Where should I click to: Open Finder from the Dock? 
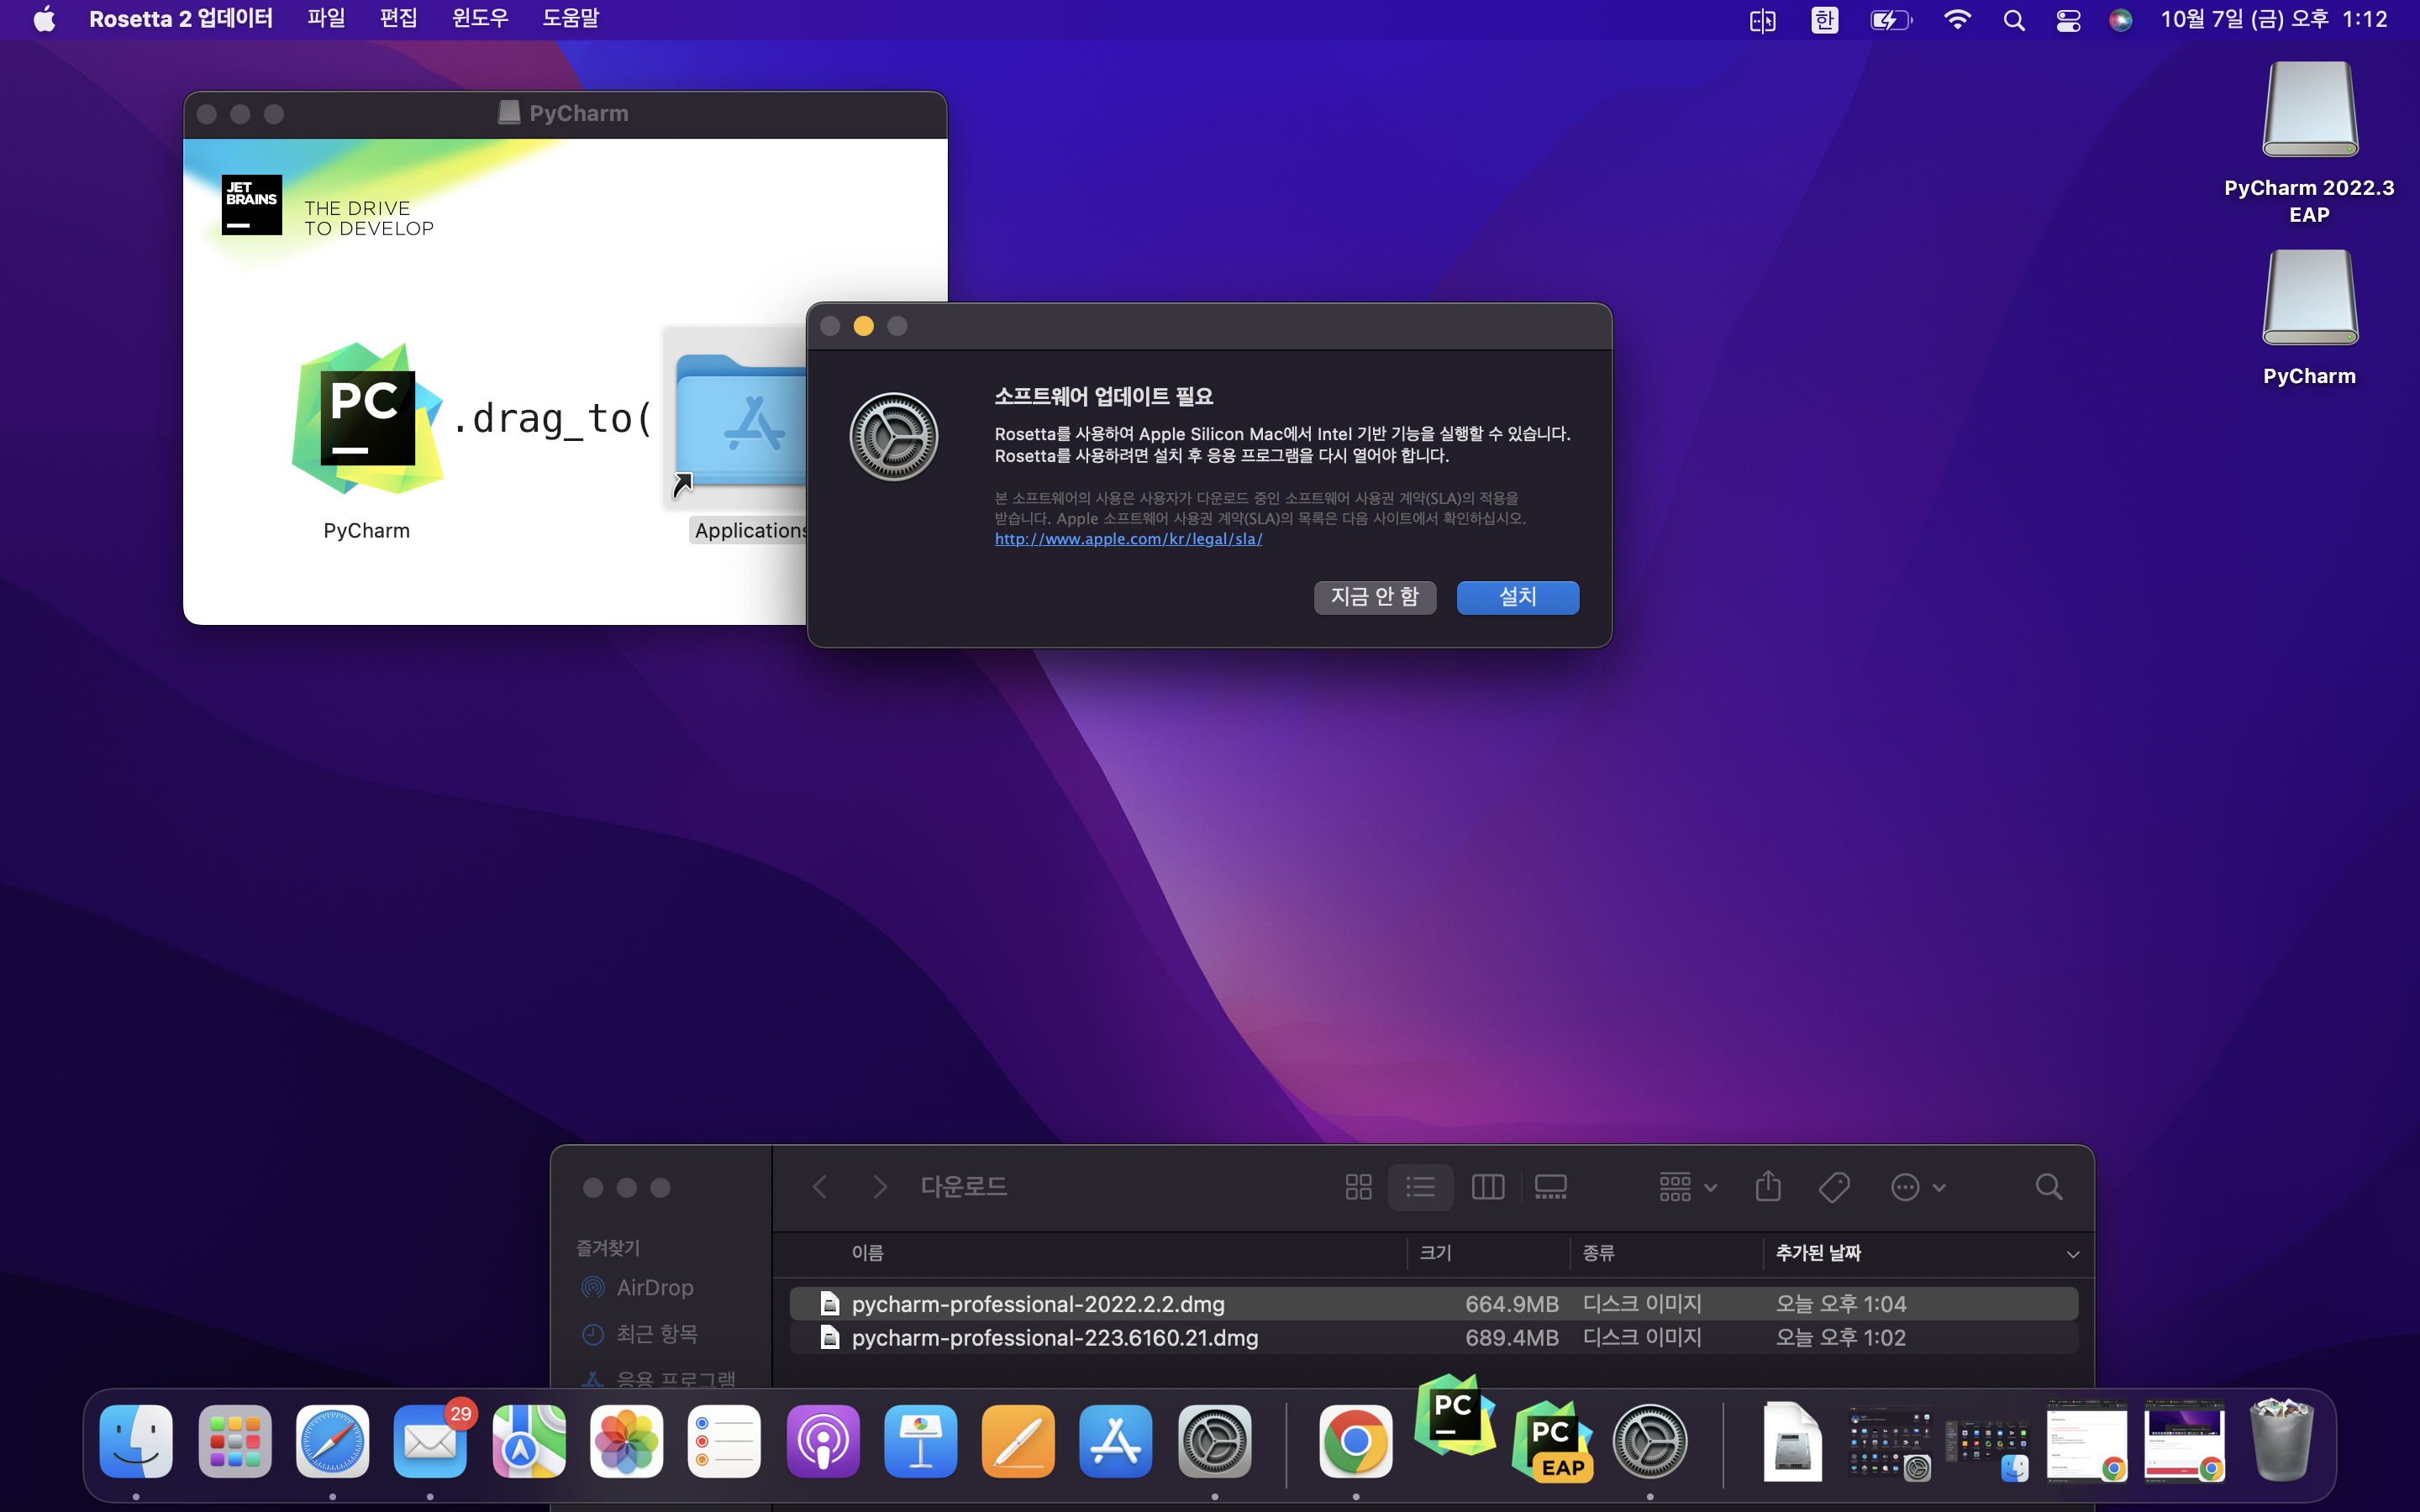[x=136, y=1442]
